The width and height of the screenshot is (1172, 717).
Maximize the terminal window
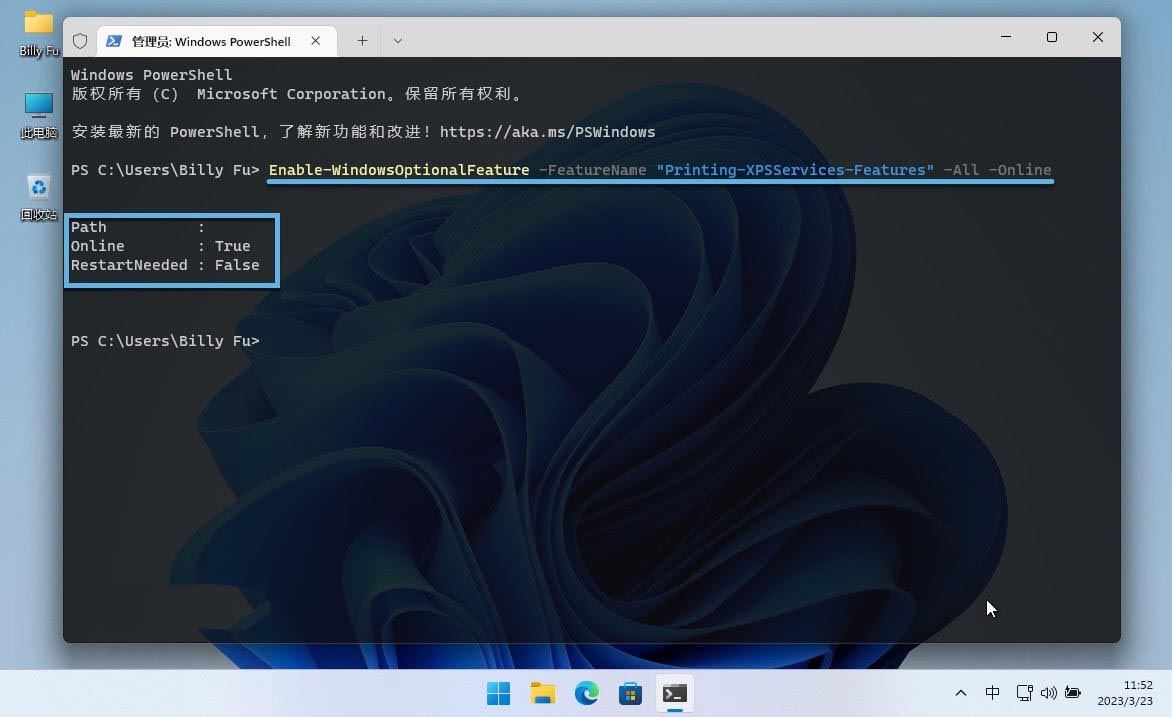coord(1052,37)
